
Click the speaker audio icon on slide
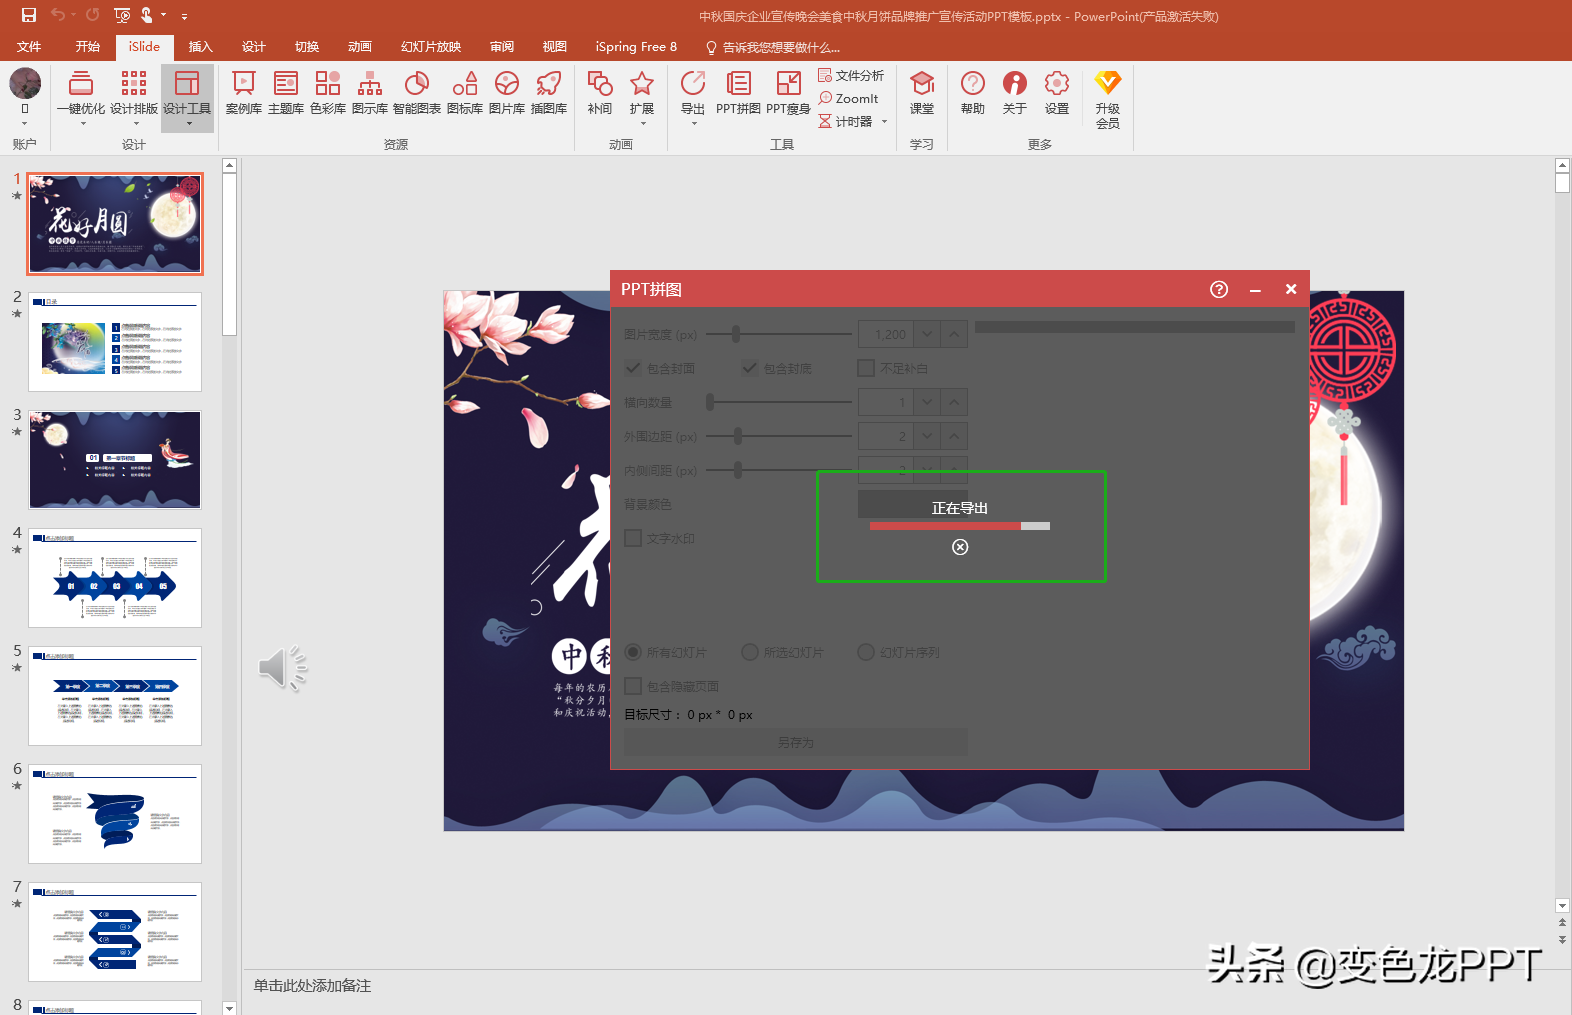tap(283, 668)
